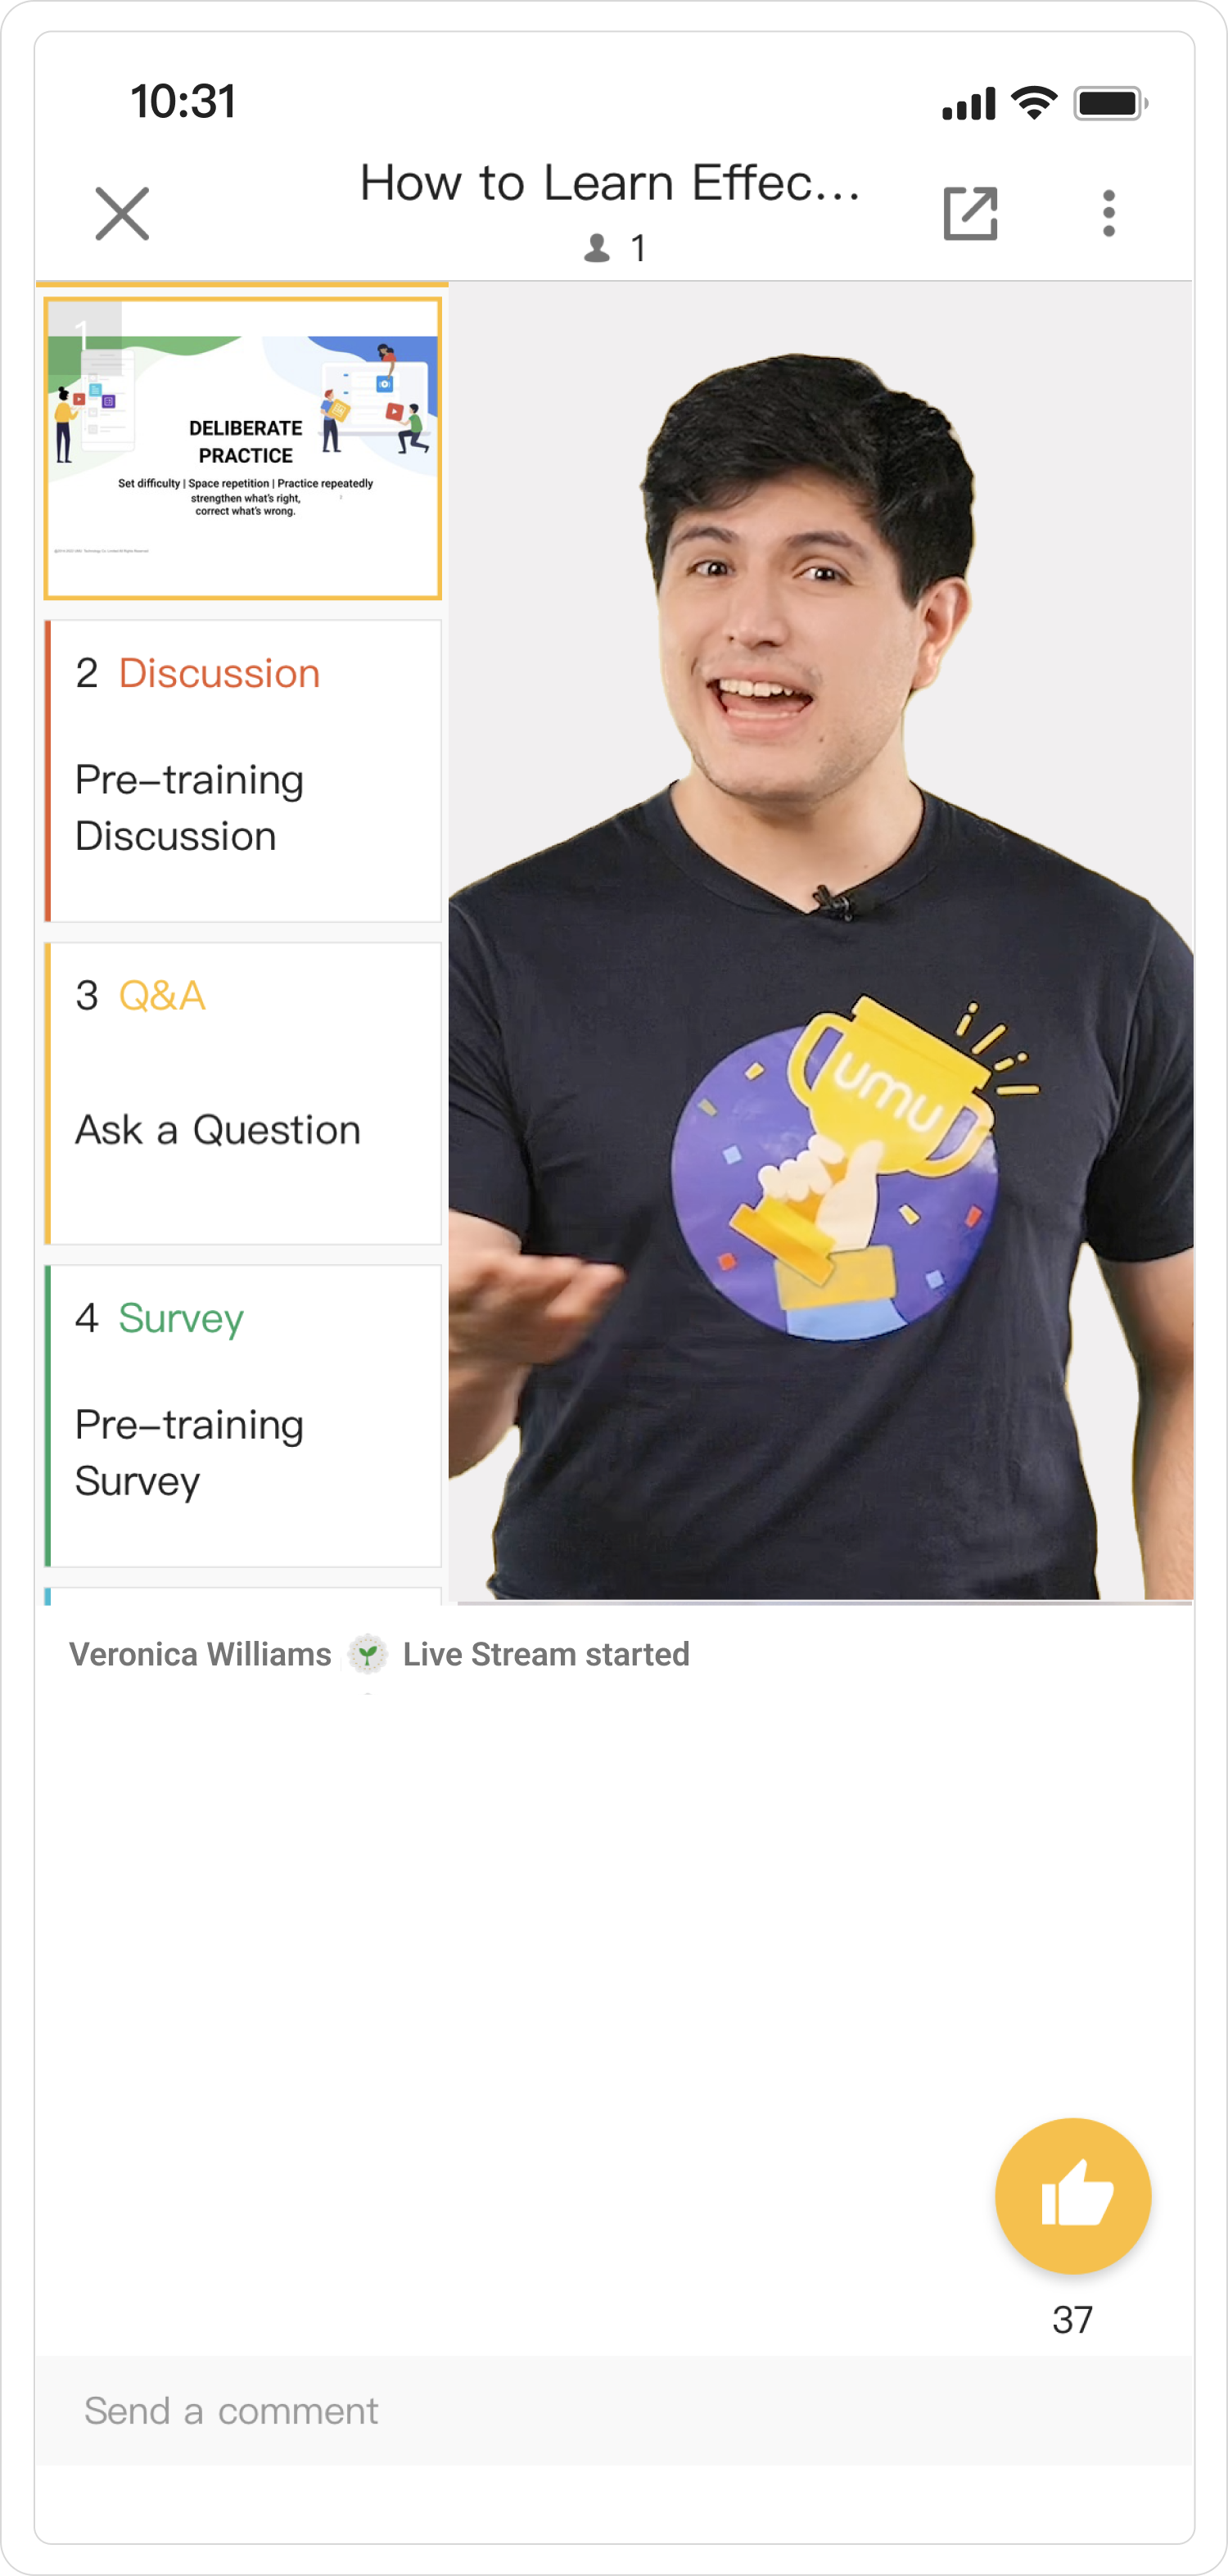
Task: Tap the live stream video presenter area
Action: (x=820, y=942)
